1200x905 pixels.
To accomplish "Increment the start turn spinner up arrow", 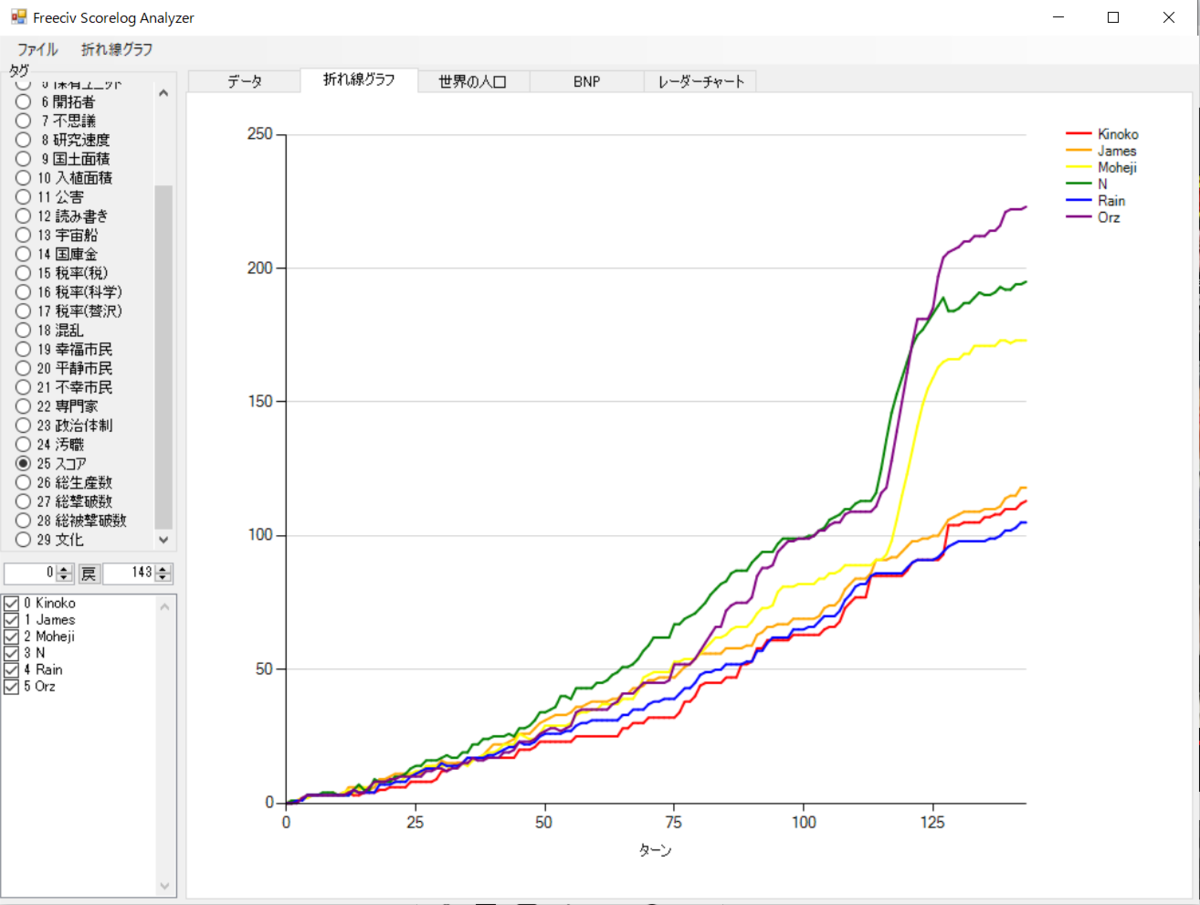I will click(x=65, y=569).
